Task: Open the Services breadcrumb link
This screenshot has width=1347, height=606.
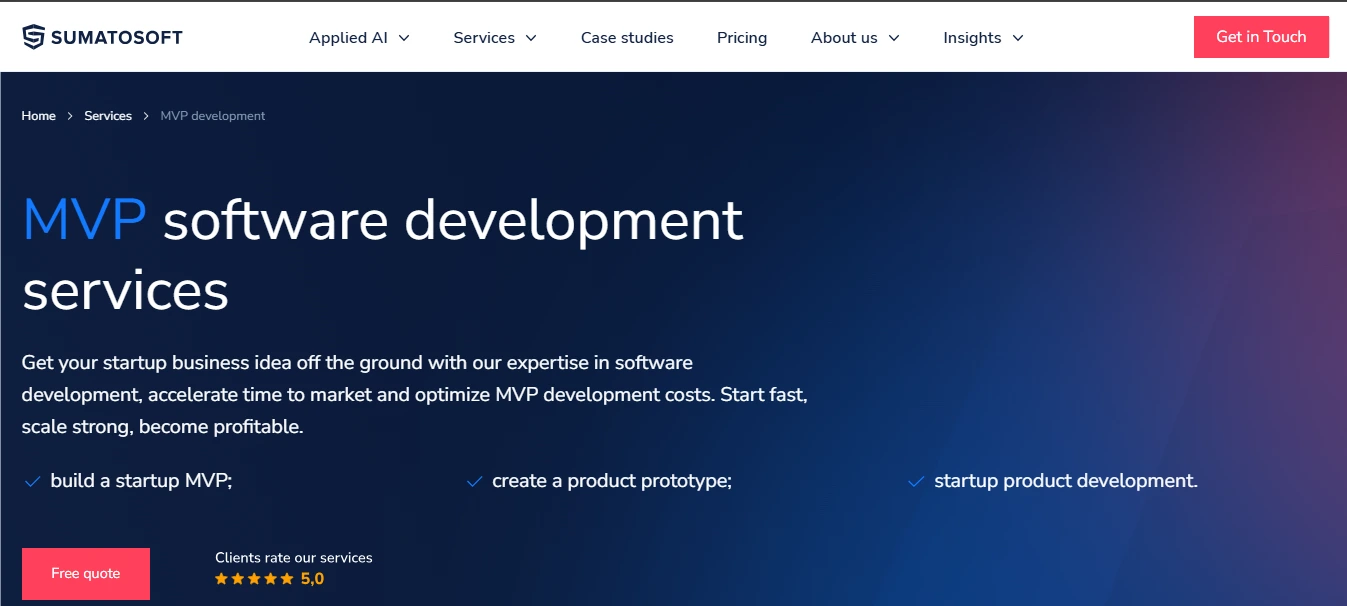Action: (108, 116)
